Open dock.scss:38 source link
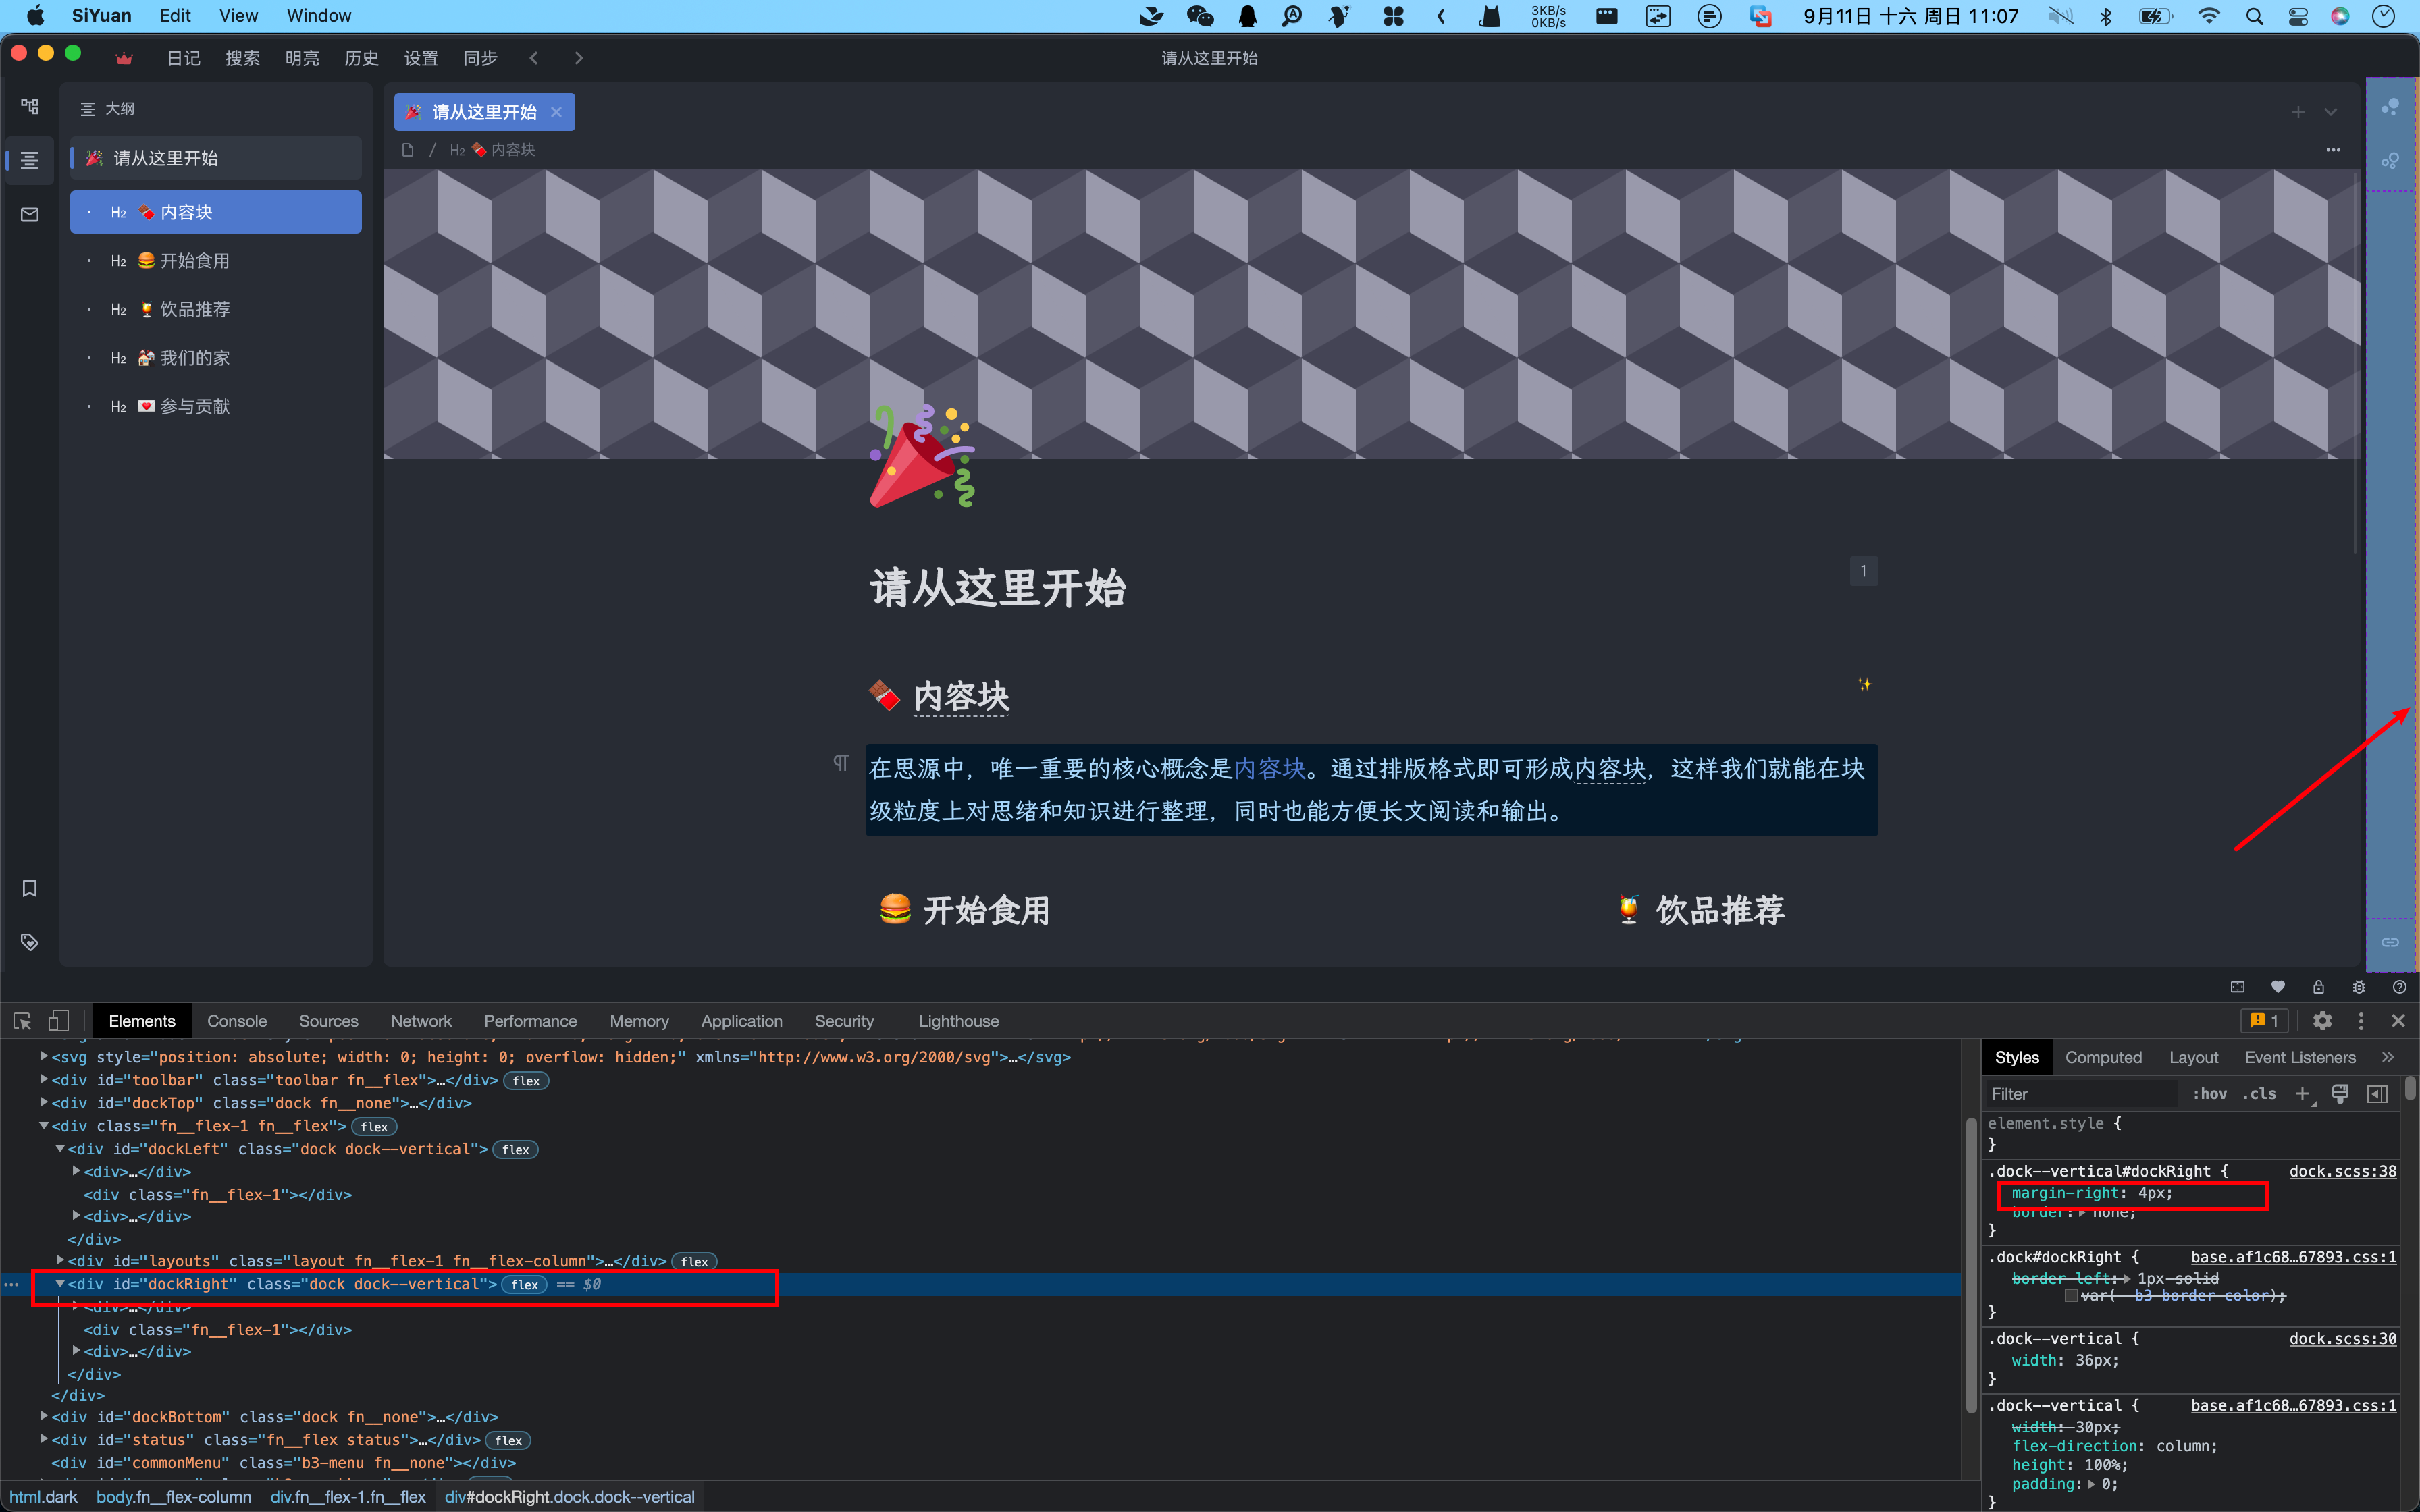 point(2343,1171)
